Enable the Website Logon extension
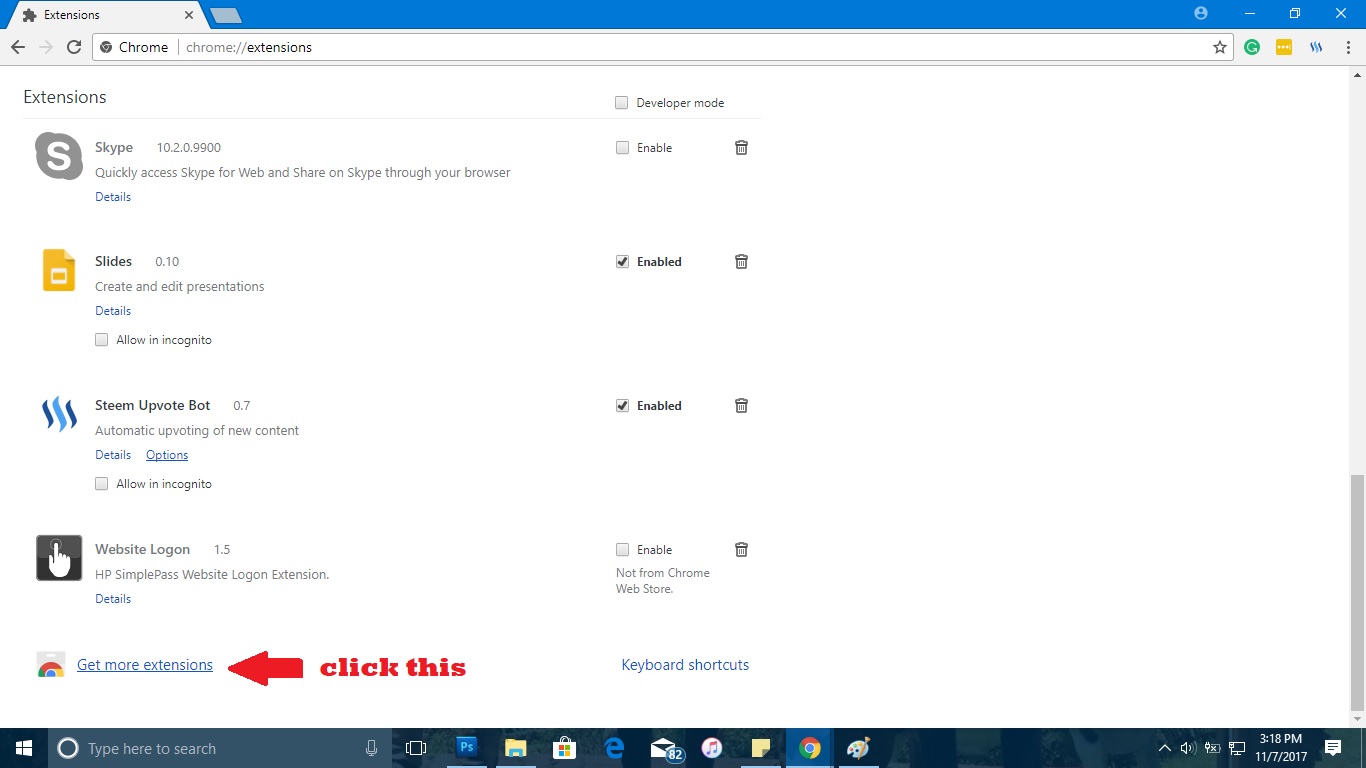The width and height of the screenshot is (1366, 768). (622, 549)
